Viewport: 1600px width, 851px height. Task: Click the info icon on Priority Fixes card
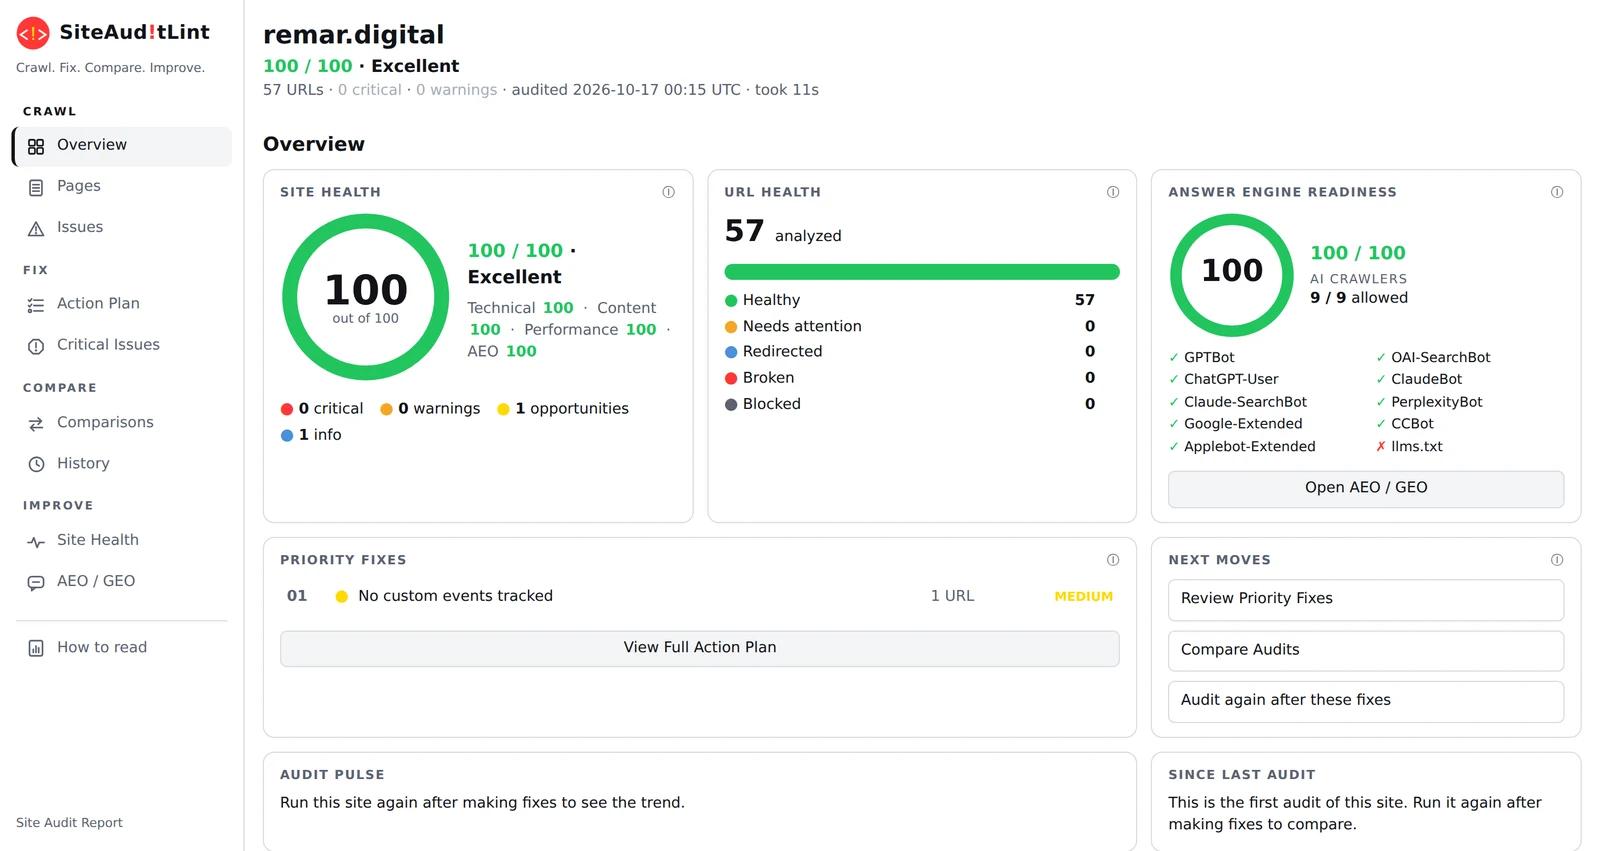pos(1112,560)
